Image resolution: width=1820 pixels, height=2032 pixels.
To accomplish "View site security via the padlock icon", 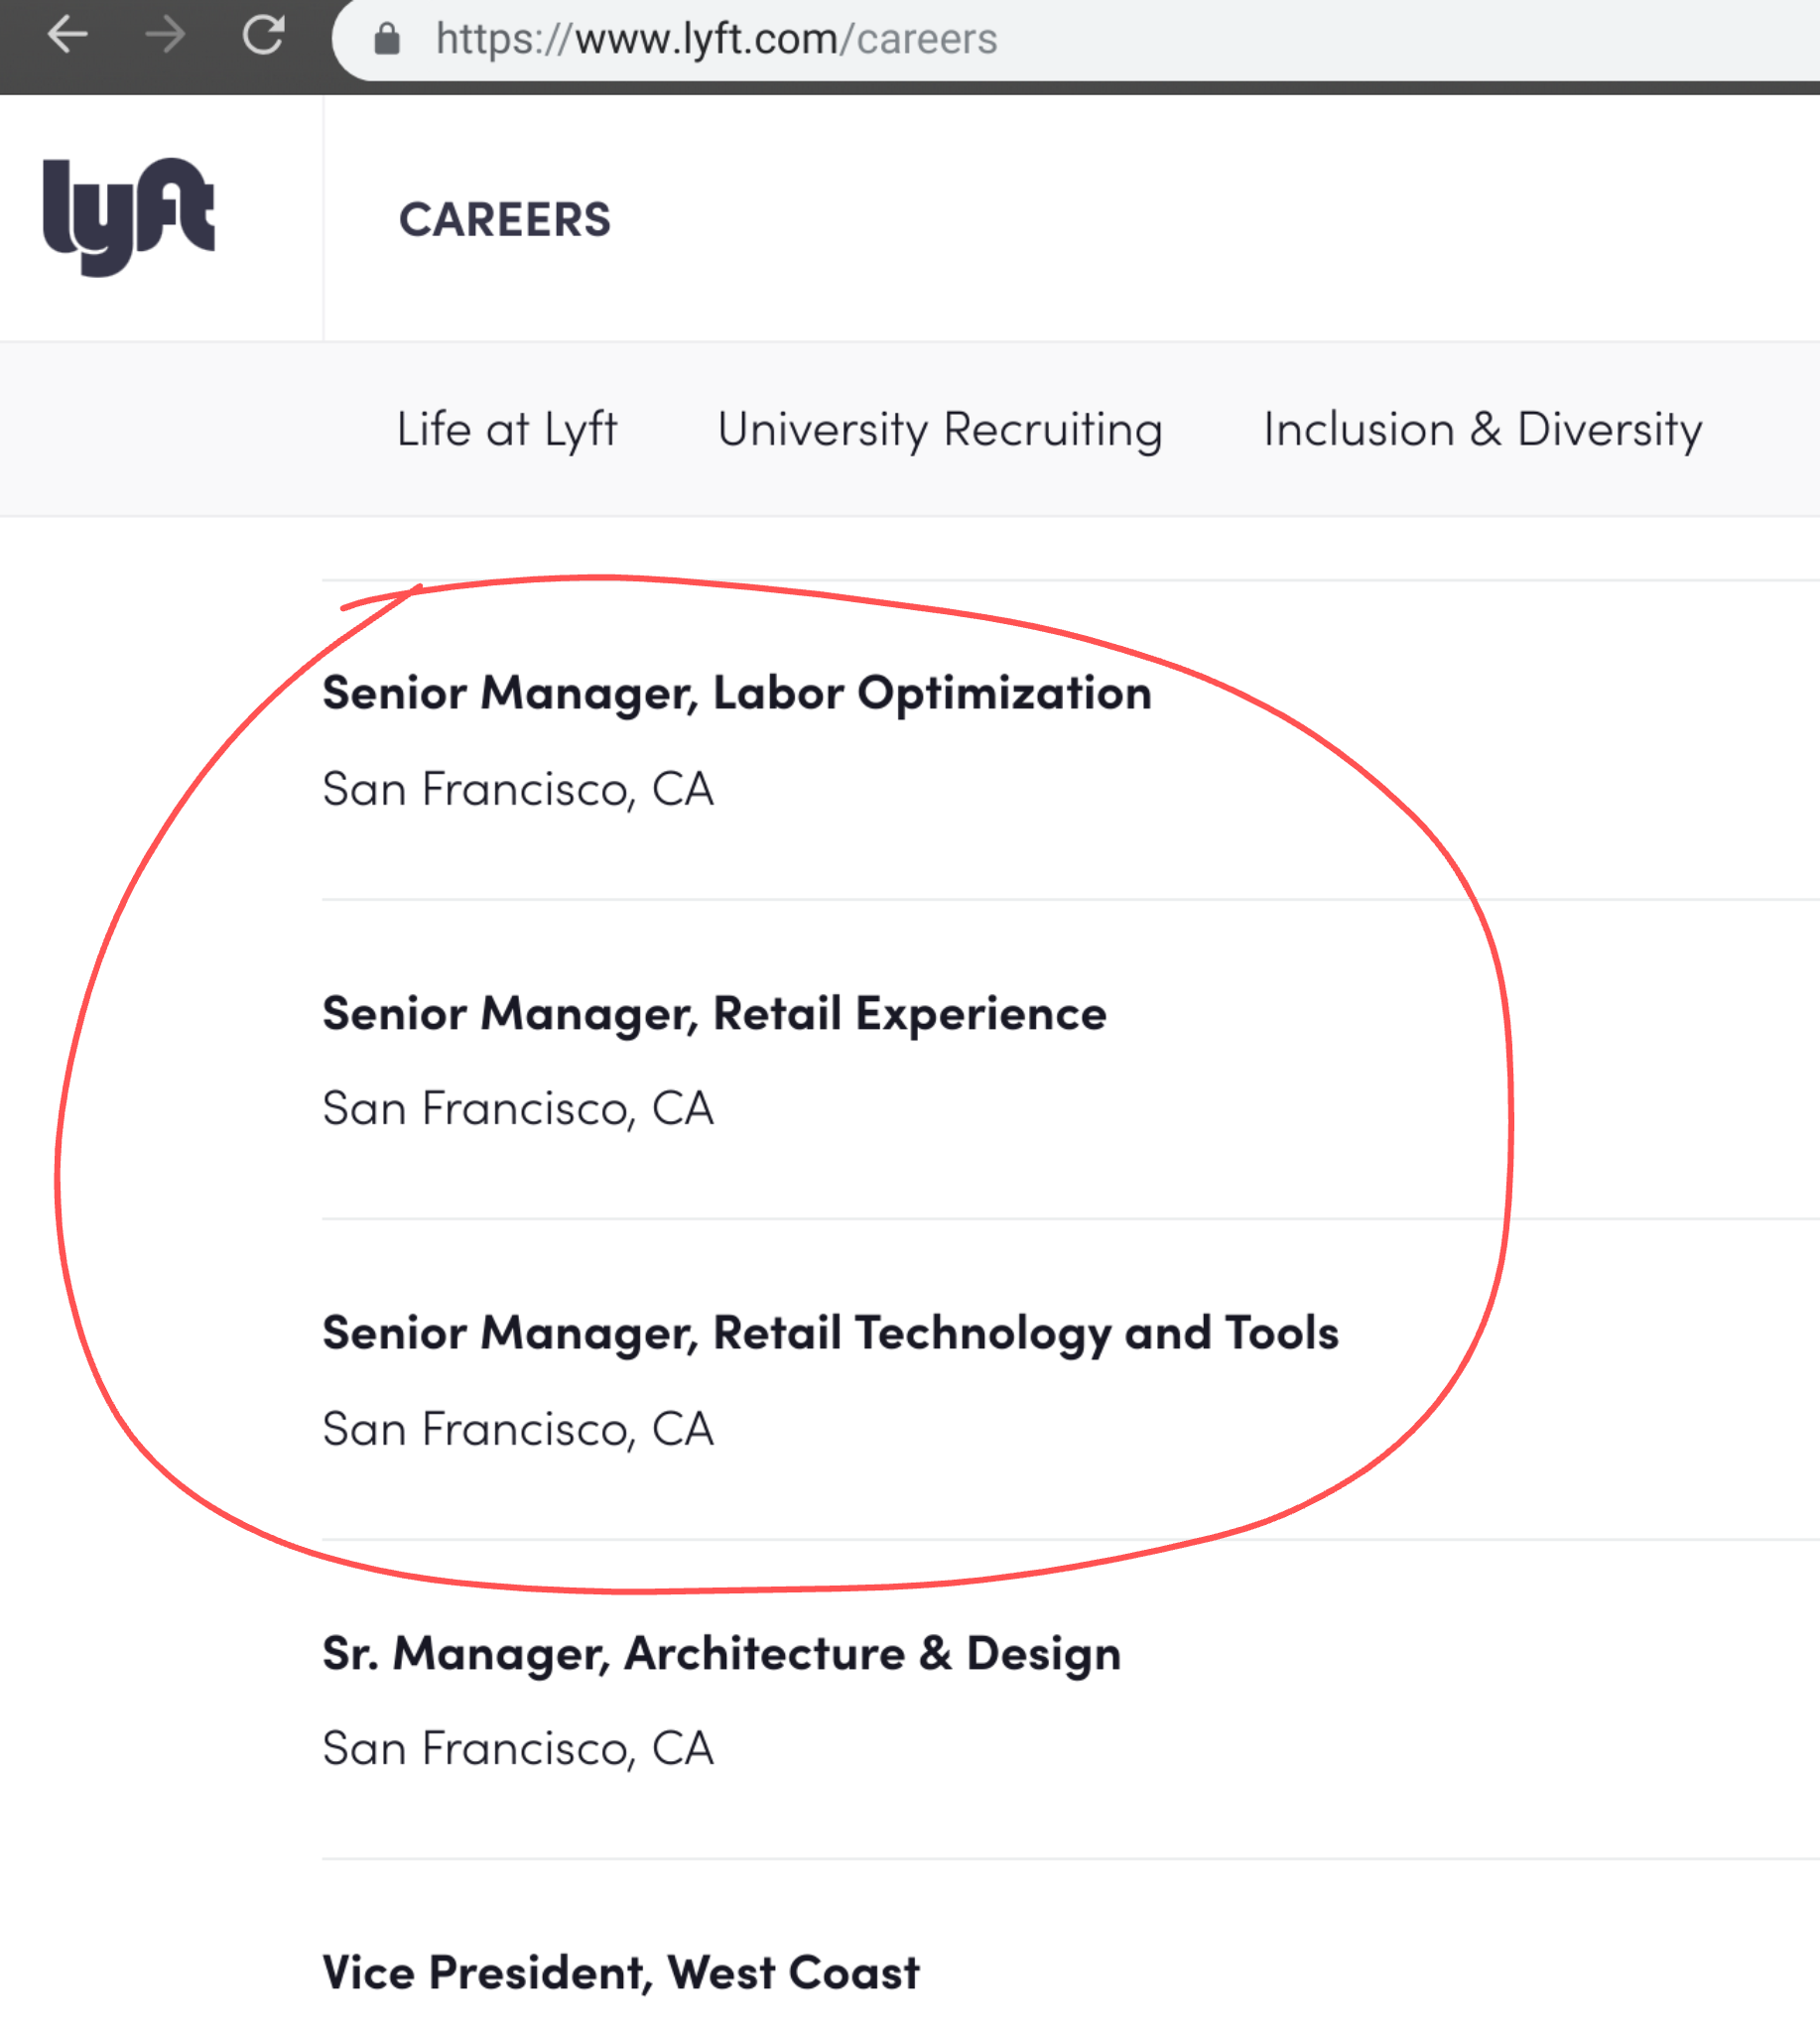I will pos(387,40).
